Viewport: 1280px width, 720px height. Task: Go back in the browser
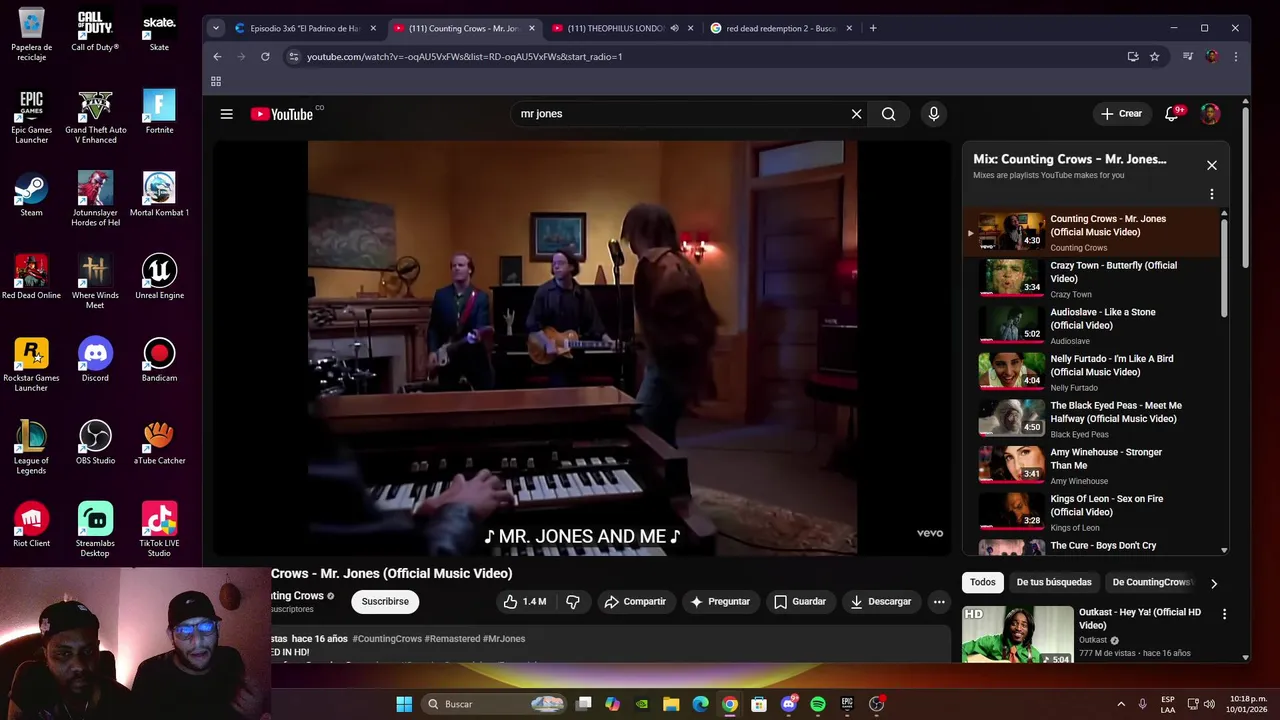coord(217,57)
